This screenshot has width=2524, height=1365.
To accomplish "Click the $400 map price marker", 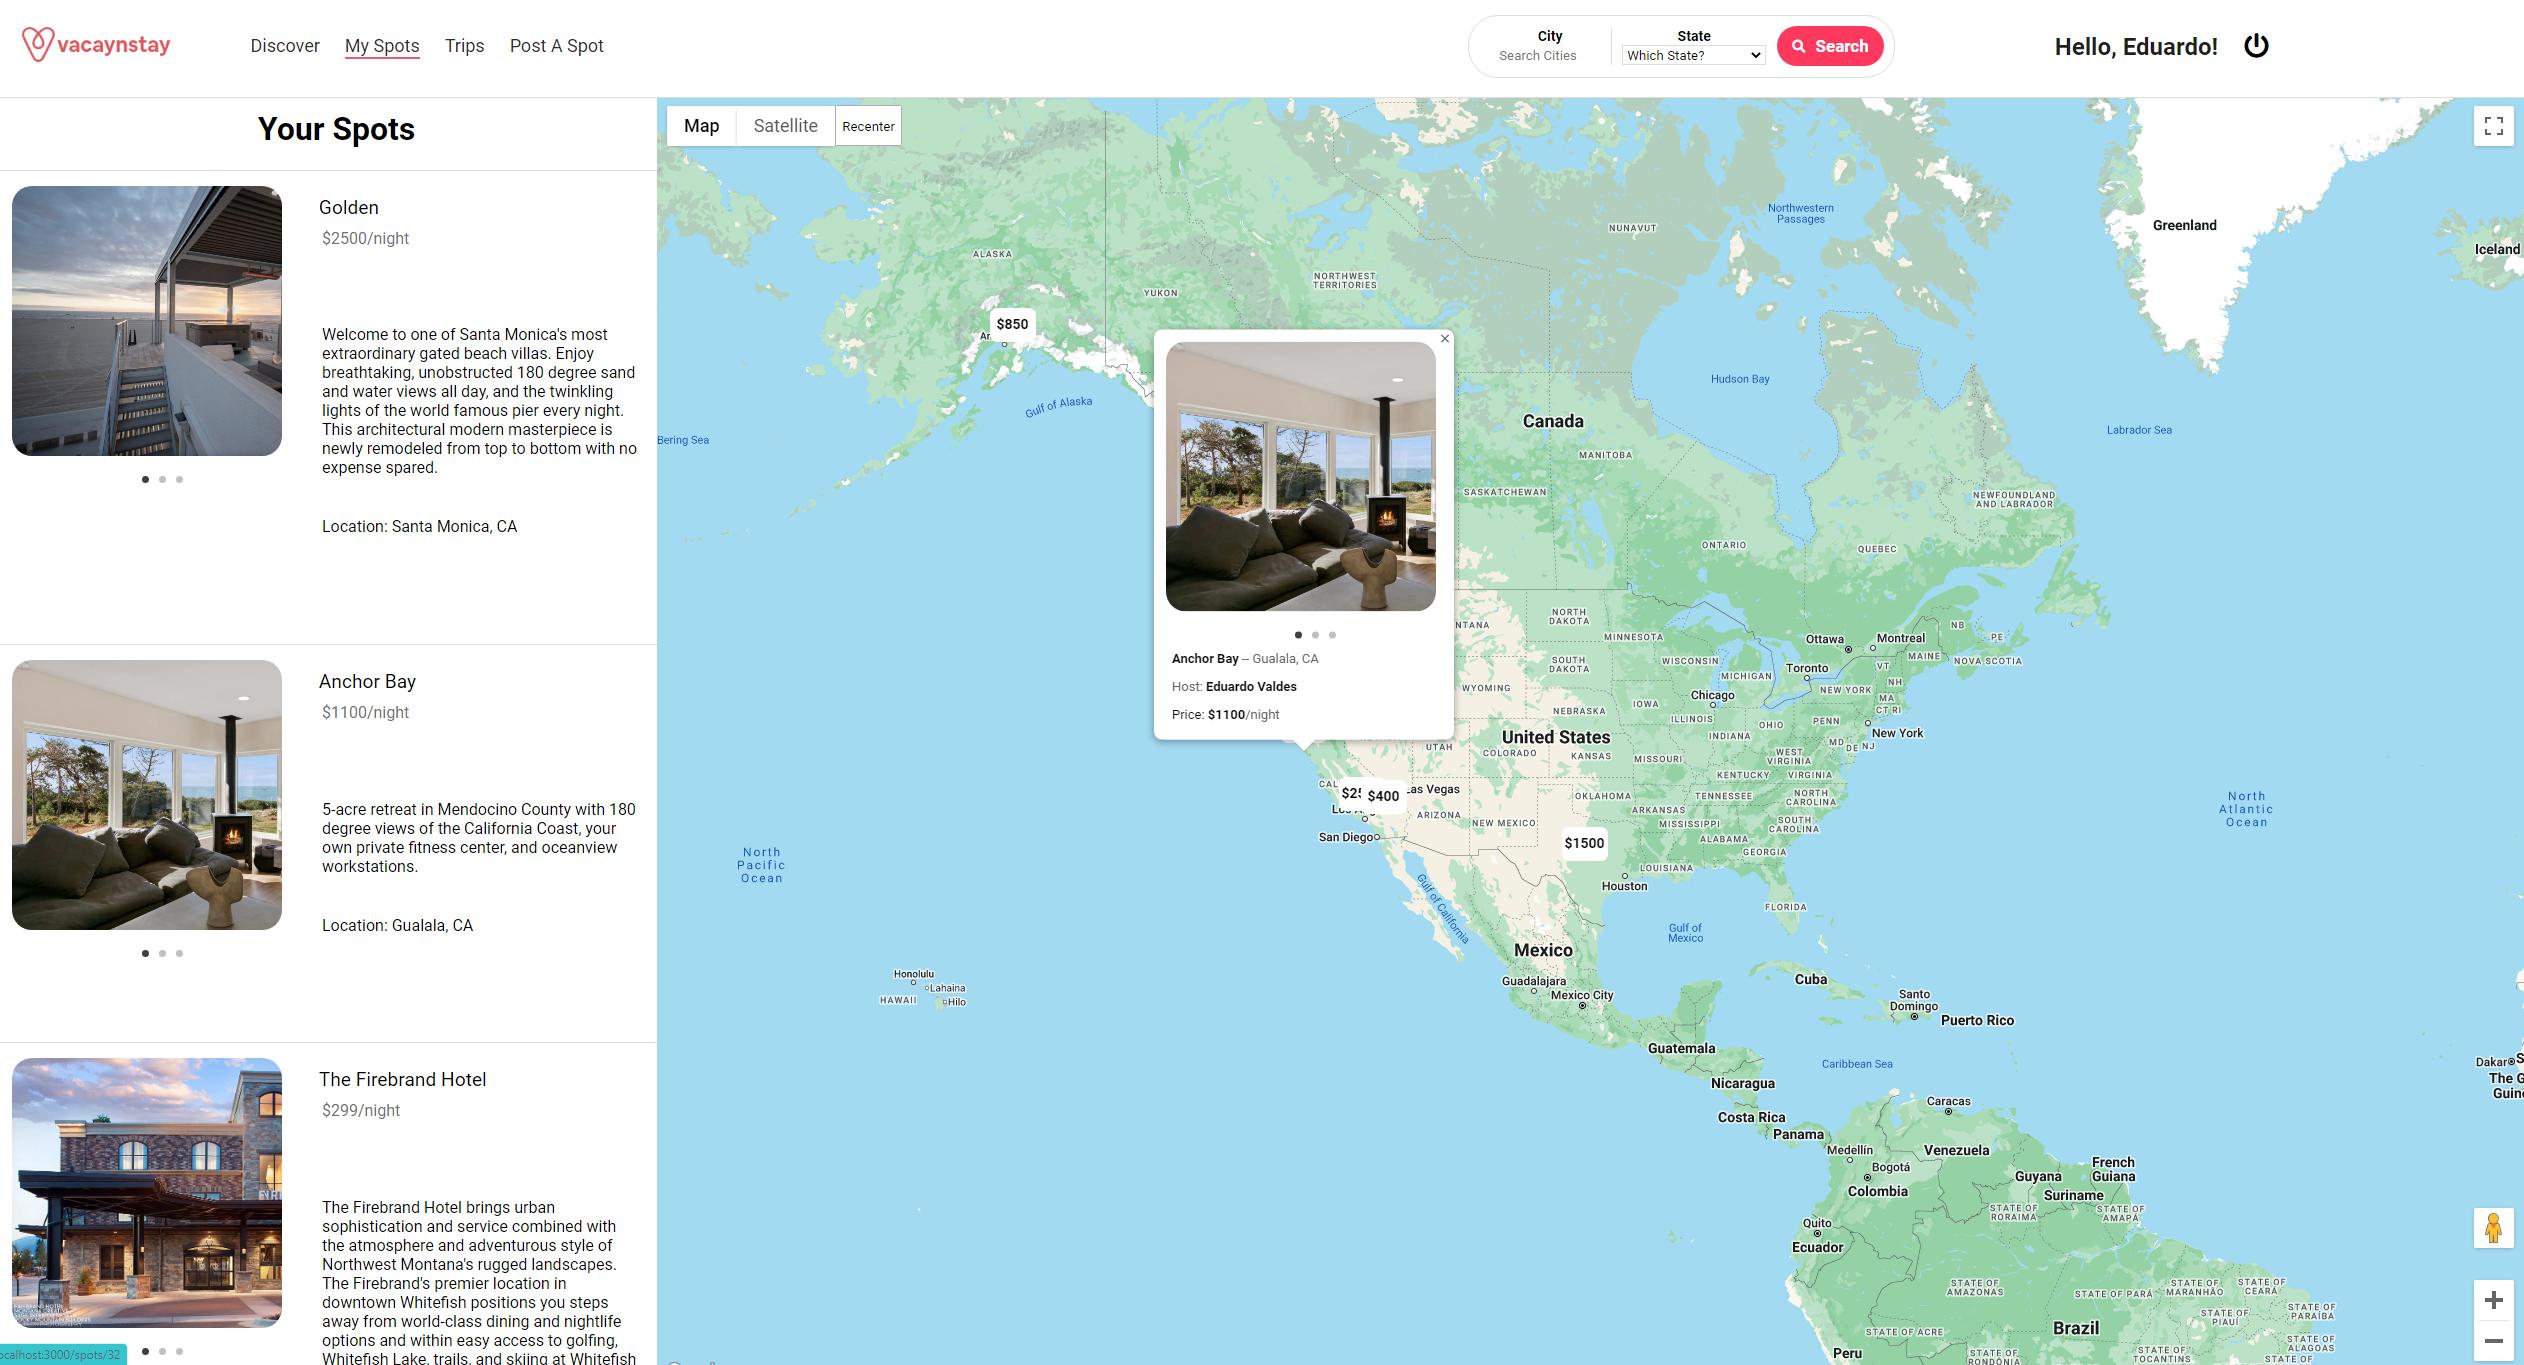I will (1384, 796).
